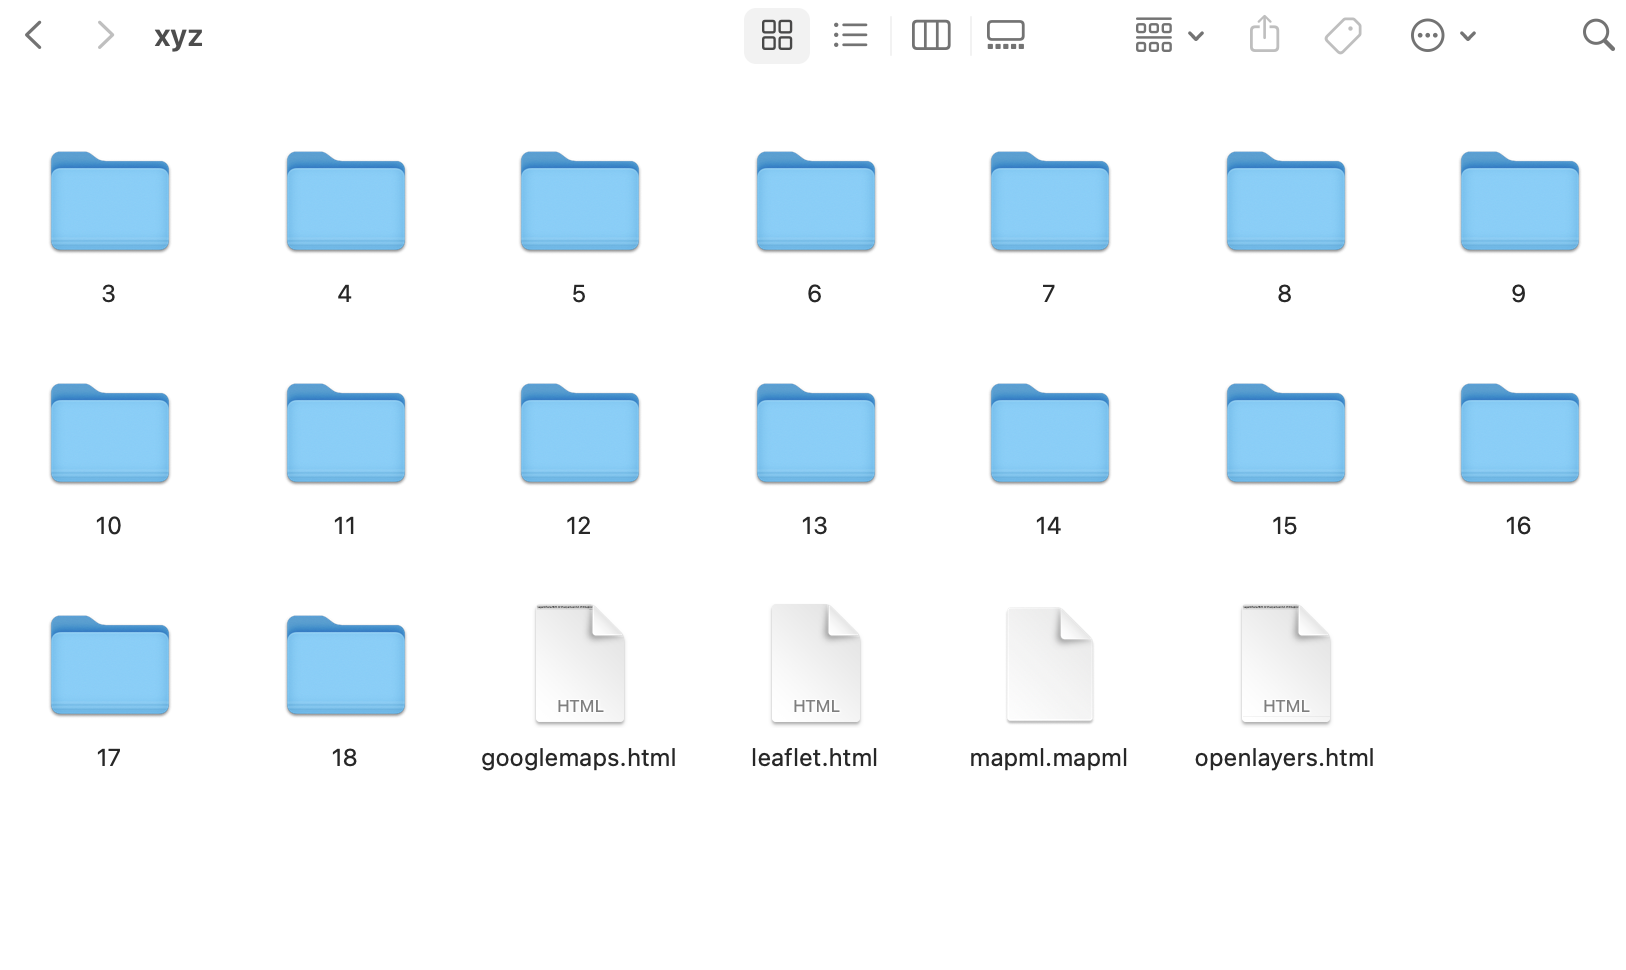Select folder 15
Screen dimensions: 1626x970
[1286, 433]
